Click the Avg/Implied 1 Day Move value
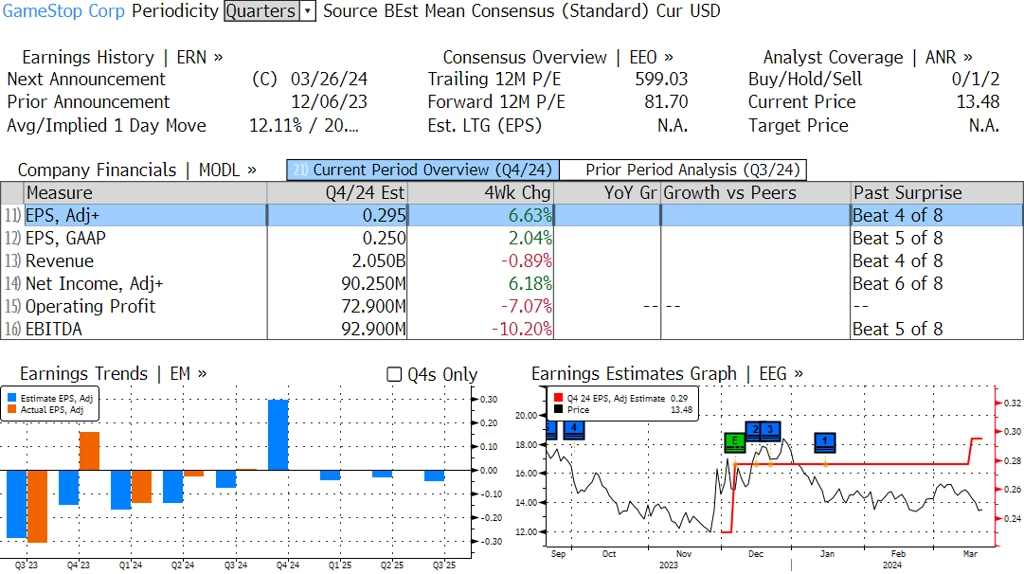Viewport: 1024px width, 574px height. tap(304, 125)
